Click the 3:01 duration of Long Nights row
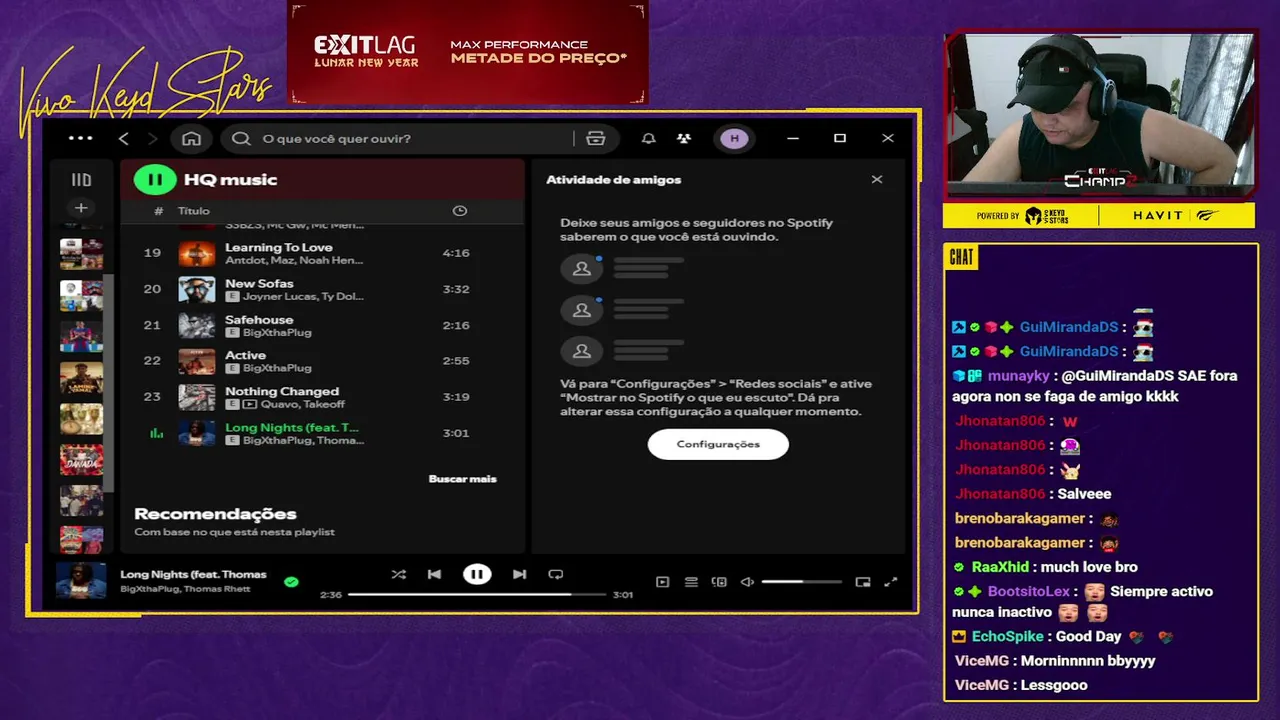Viewport: 1280px width, 720px height. [456, 433]
